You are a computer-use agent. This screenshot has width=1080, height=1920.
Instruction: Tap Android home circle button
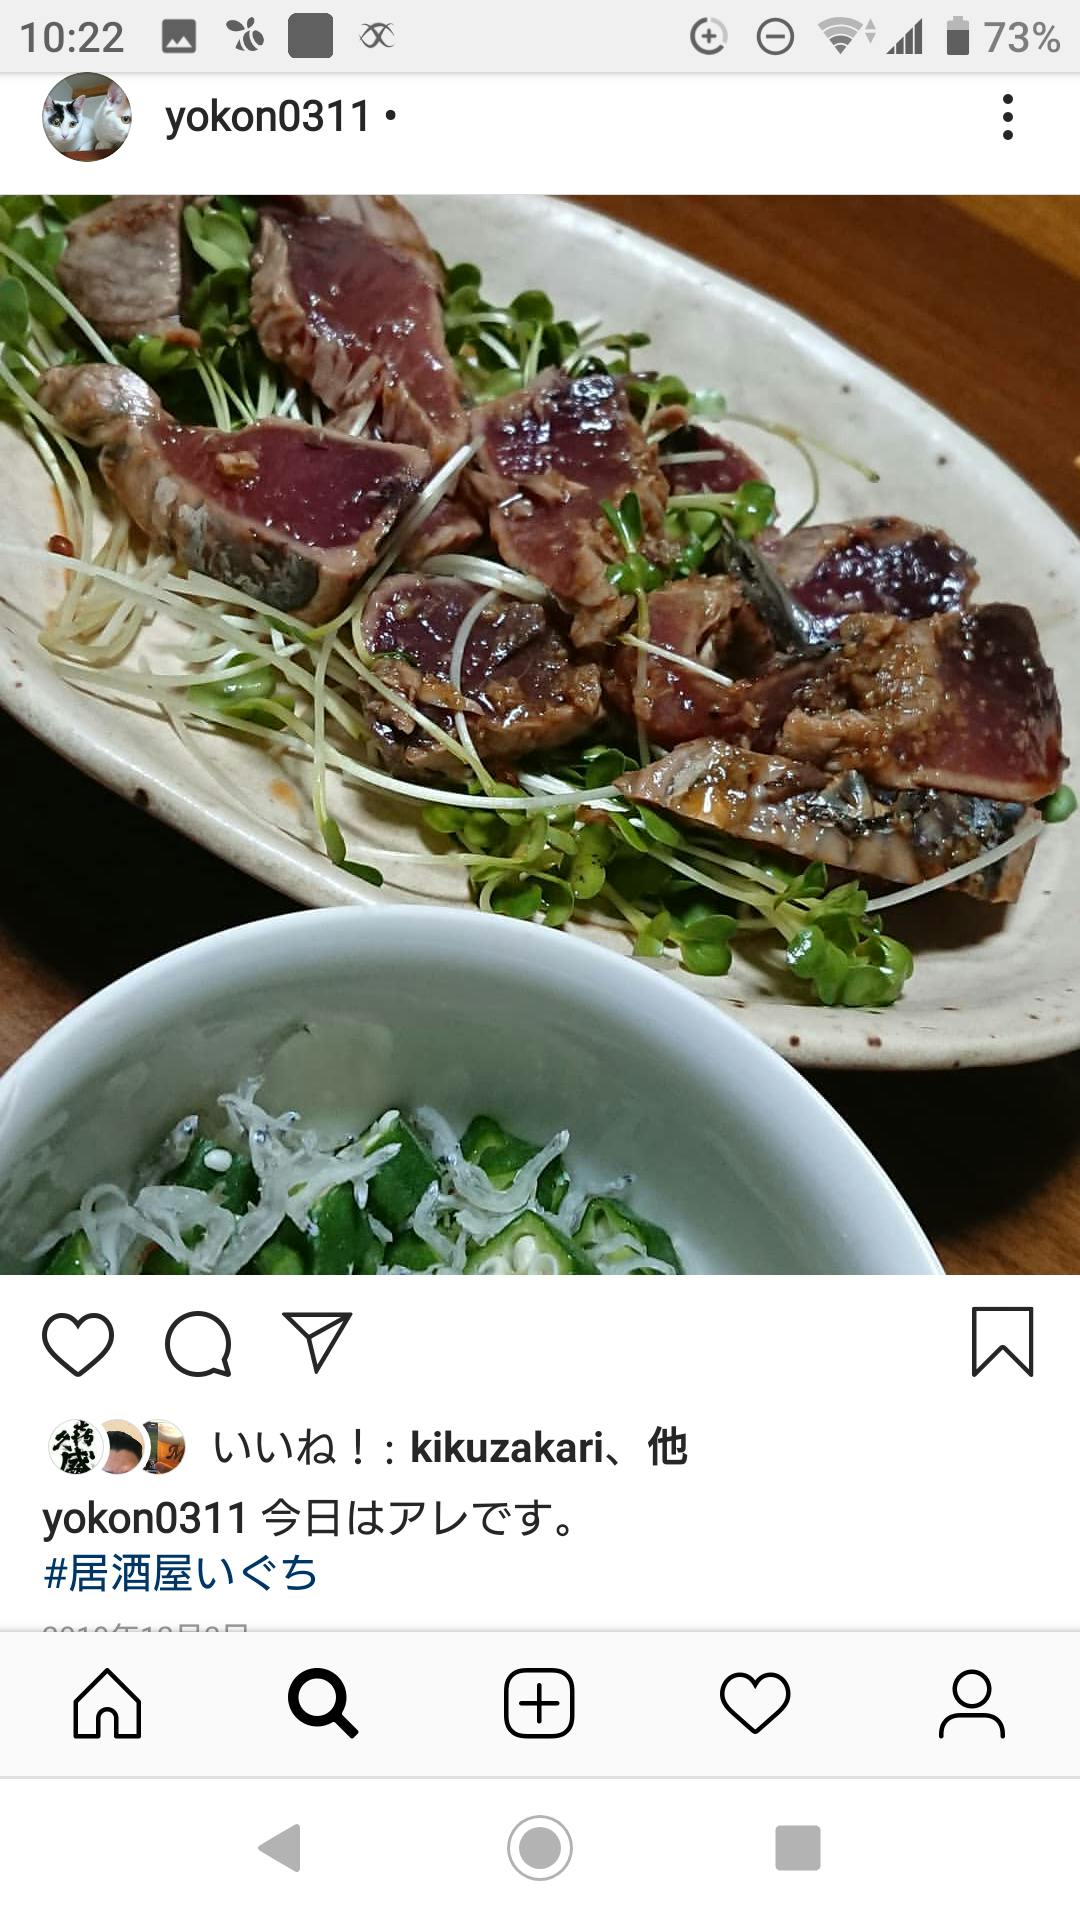point(540,1847)
